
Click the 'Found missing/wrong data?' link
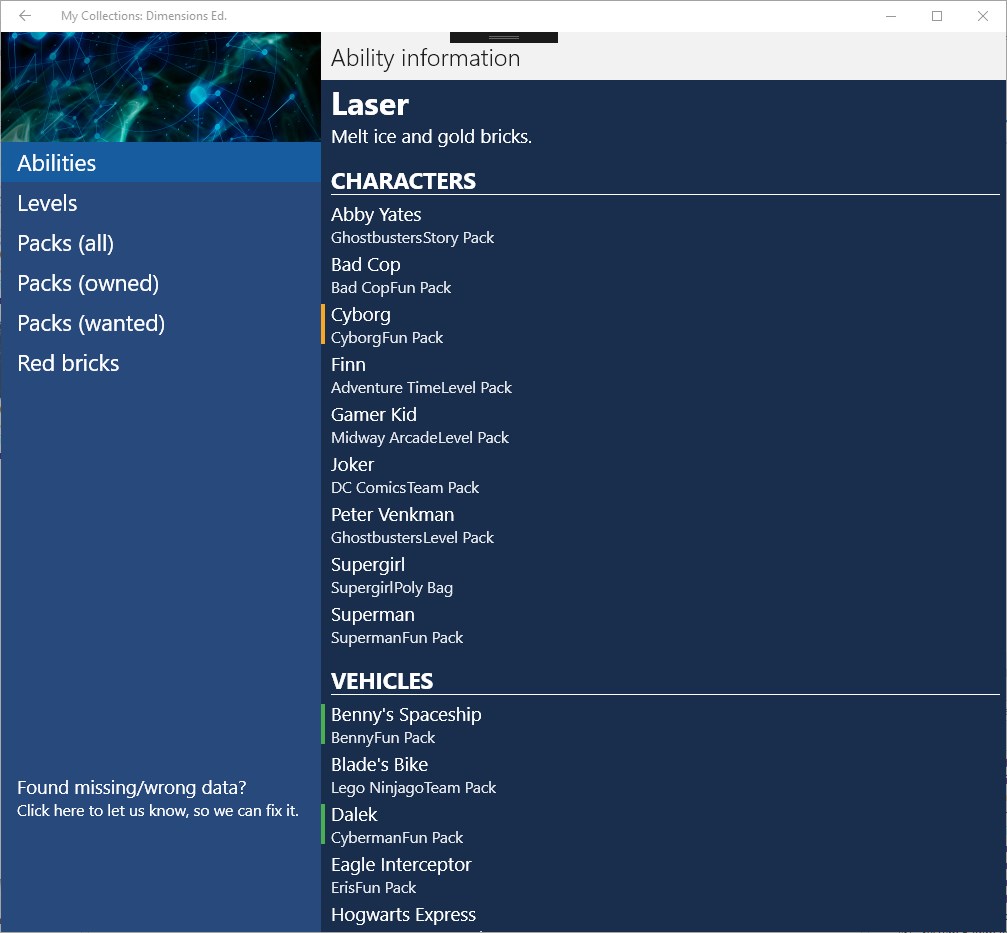pyautogui.click(x=158, y=798)
